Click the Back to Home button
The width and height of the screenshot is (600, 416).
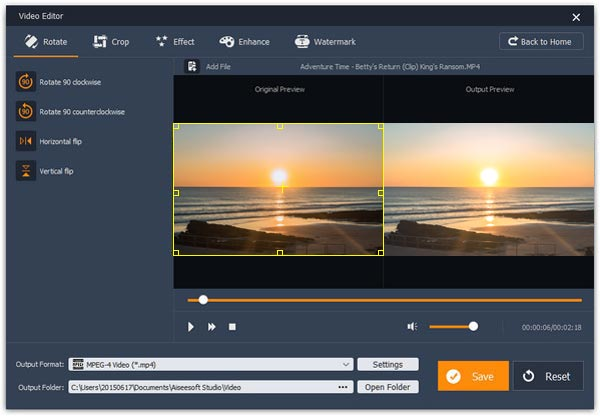[541, 42]
